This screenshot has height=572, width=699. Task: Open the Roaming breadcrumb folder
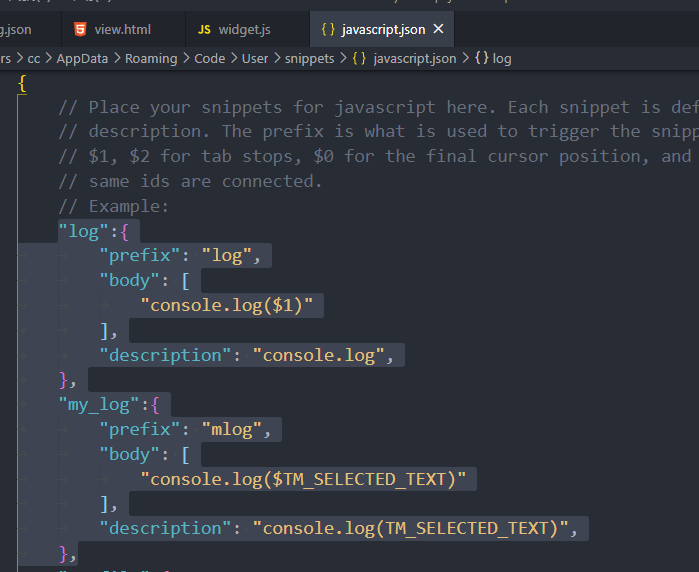(151, 58)
